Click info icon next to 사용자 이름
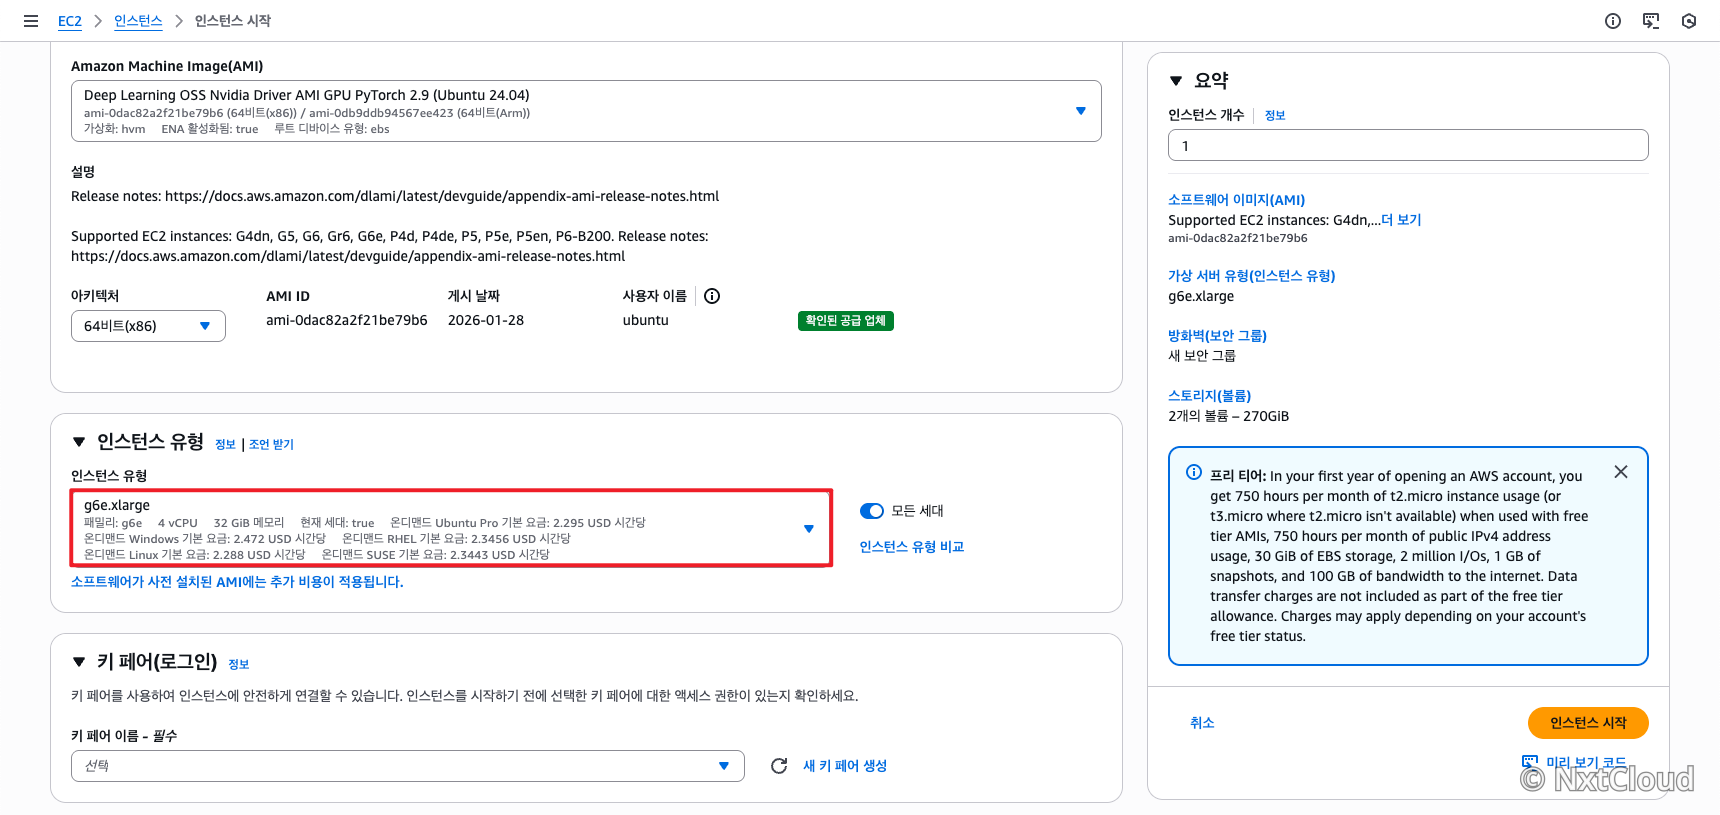The image size is (1720, 815). 712,296
